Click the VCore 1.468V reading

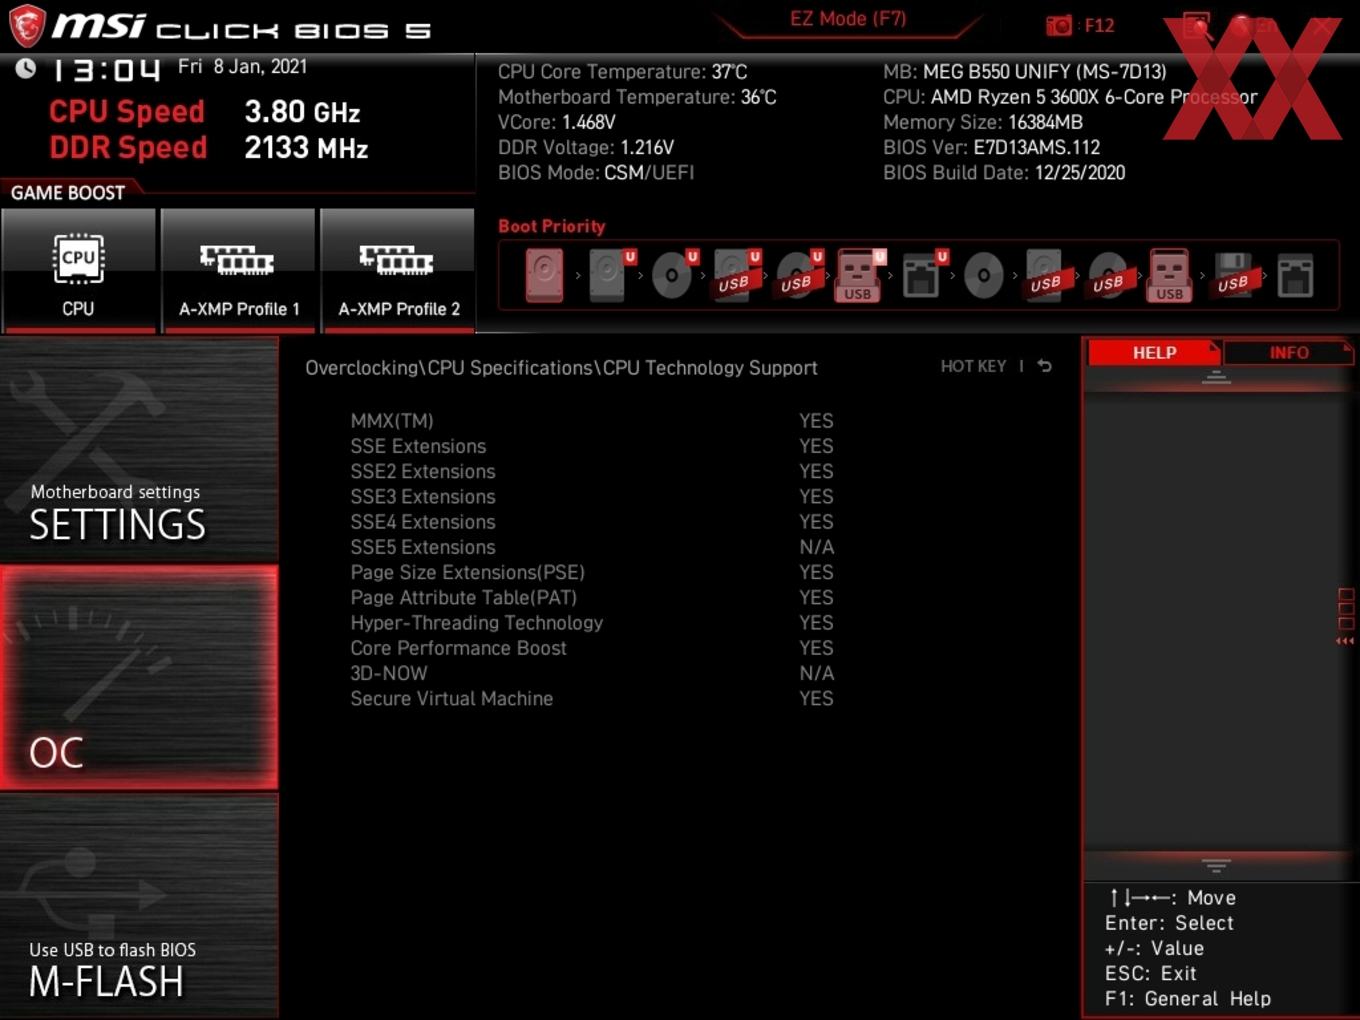pos(556,122)
